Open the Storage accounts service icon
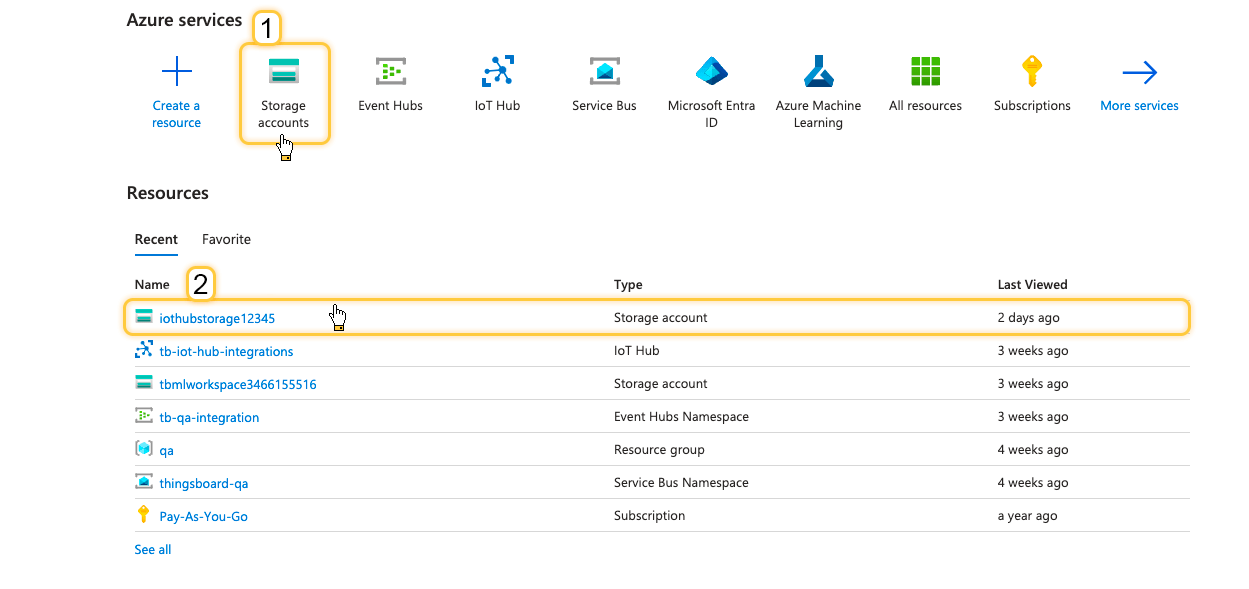Viewport: 1249px width, 589px height. [x=283, y=73]
